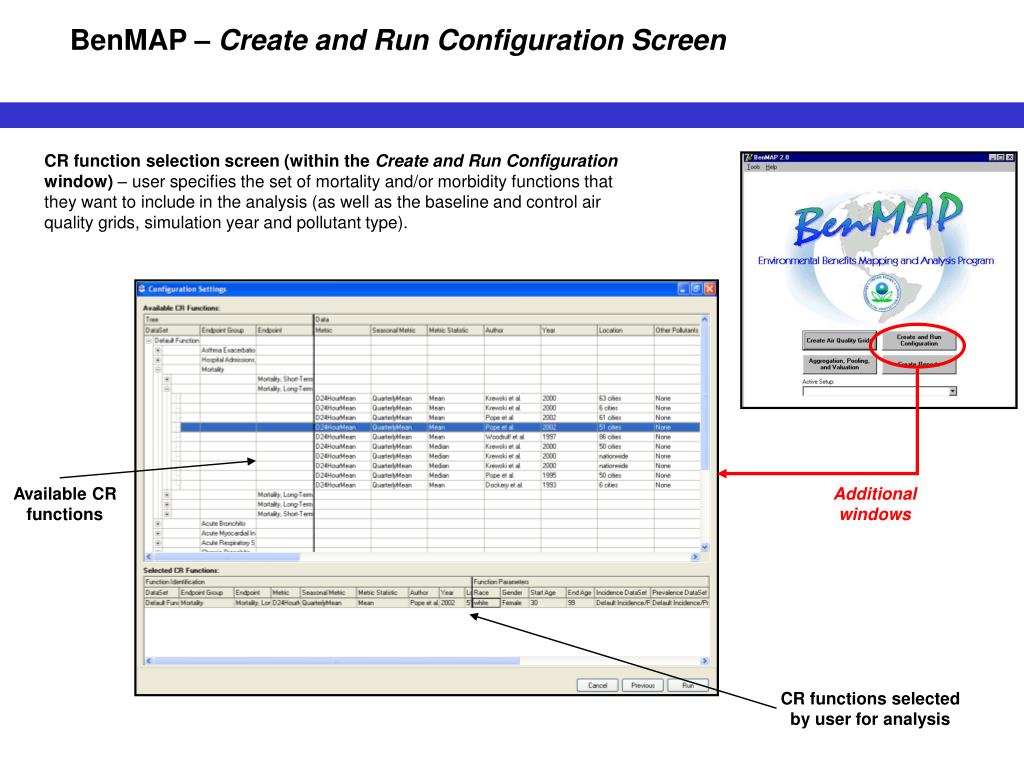Click the Author column header in Data pane
Viewport: 1024px width, 768px height.
point(511,330)
